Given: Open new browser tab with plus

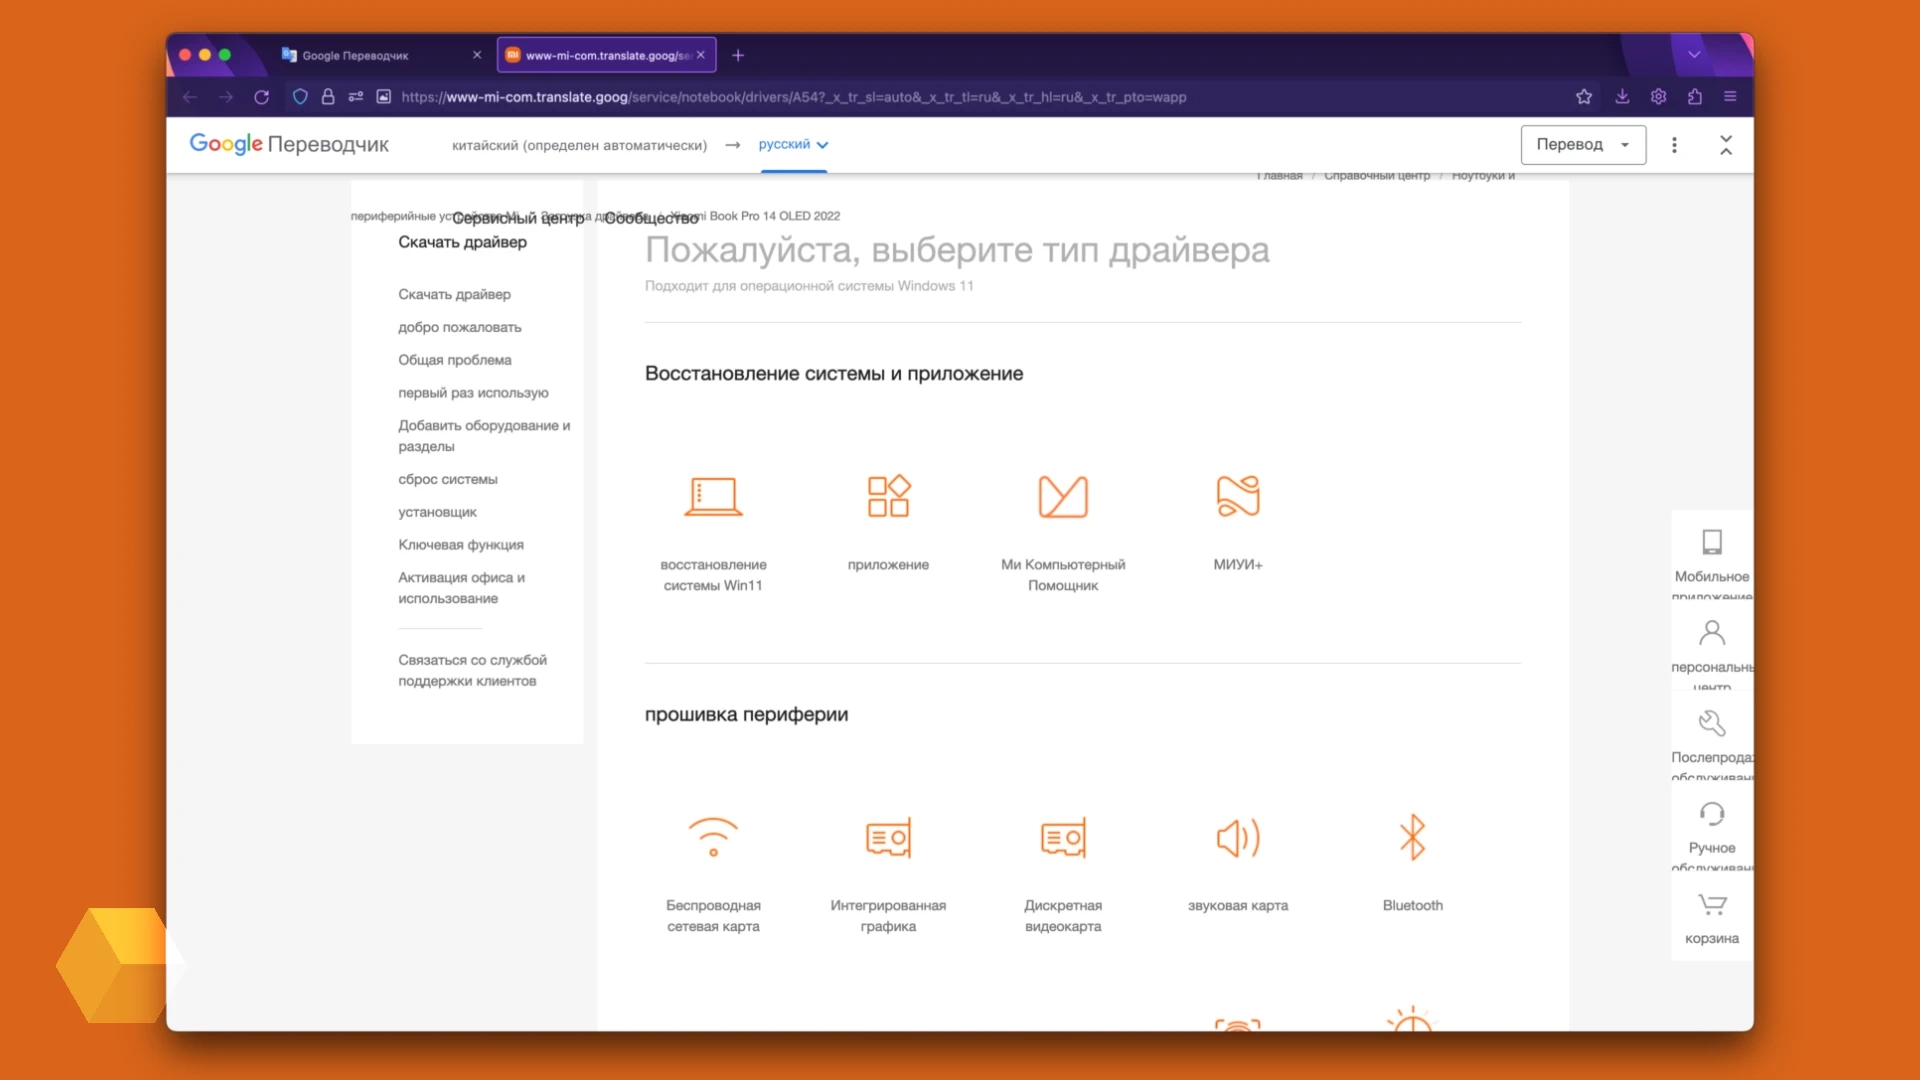Looking at the screenshot, I should (738, 55).
